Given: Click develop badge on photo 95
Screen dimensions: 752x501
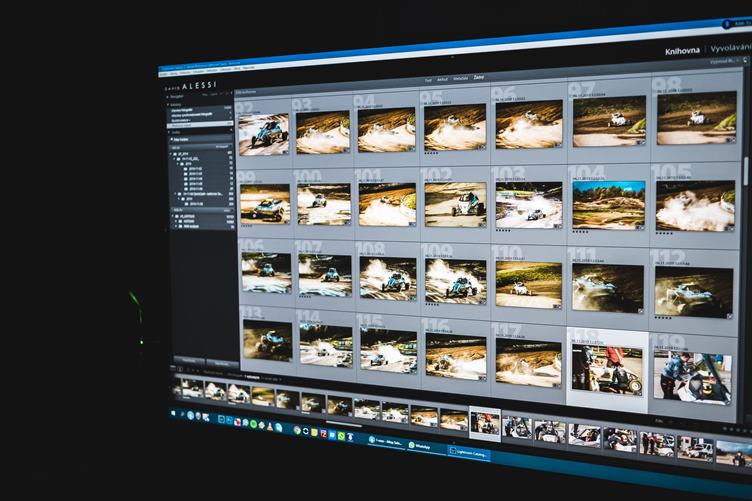Looking at the screenshot, I should [482, 147].
